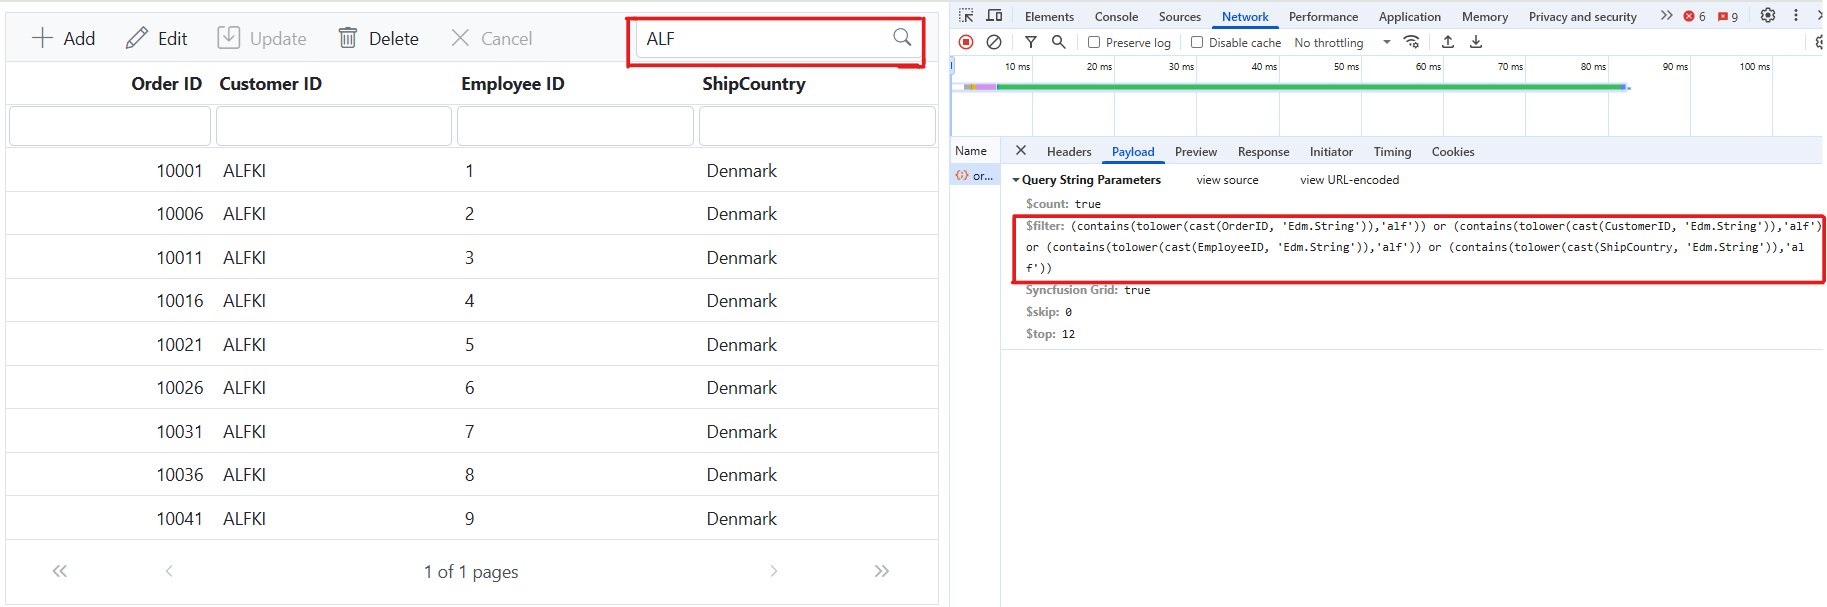This screenshot has height=607, width=1827.
Task: Open the Response tab
Action: (x=1263, y=152)
